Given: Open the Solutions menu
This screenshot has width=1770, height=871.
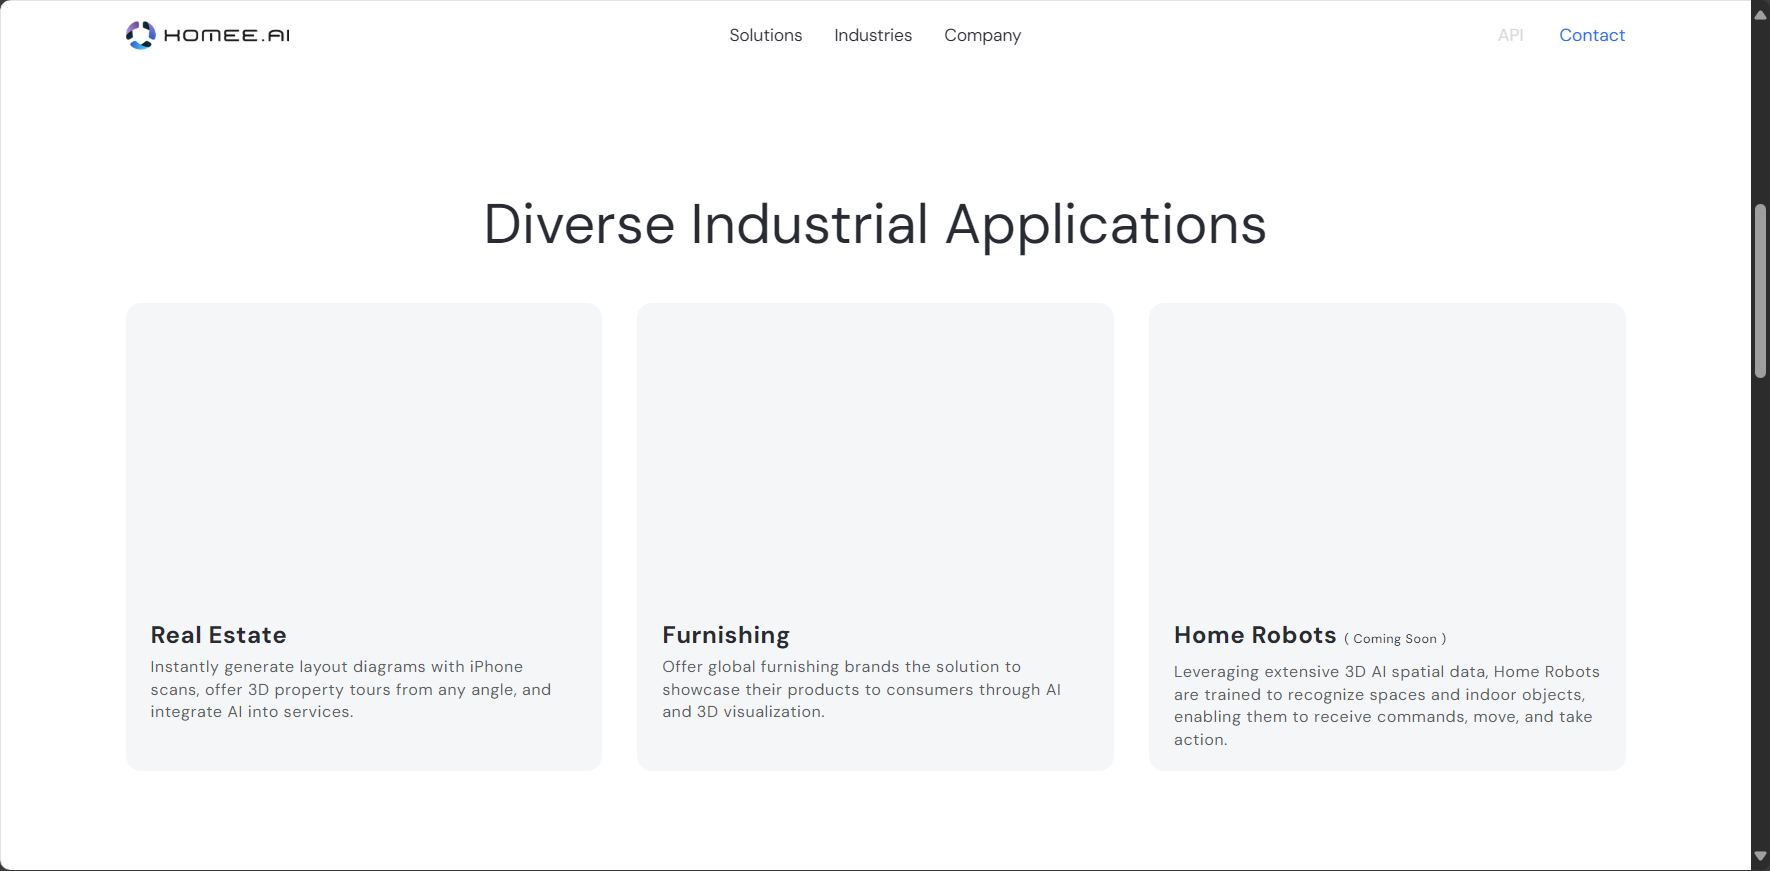Looking at the screenshot, I should pyautogui.click(x=765, y=35).
